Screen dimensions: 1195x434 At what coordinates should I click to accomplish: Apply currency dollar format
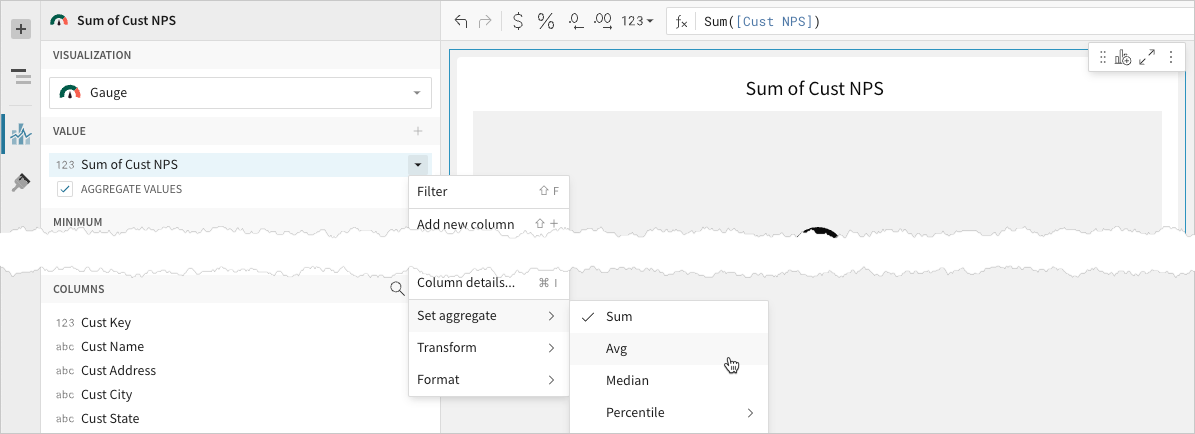click(517, 21)
